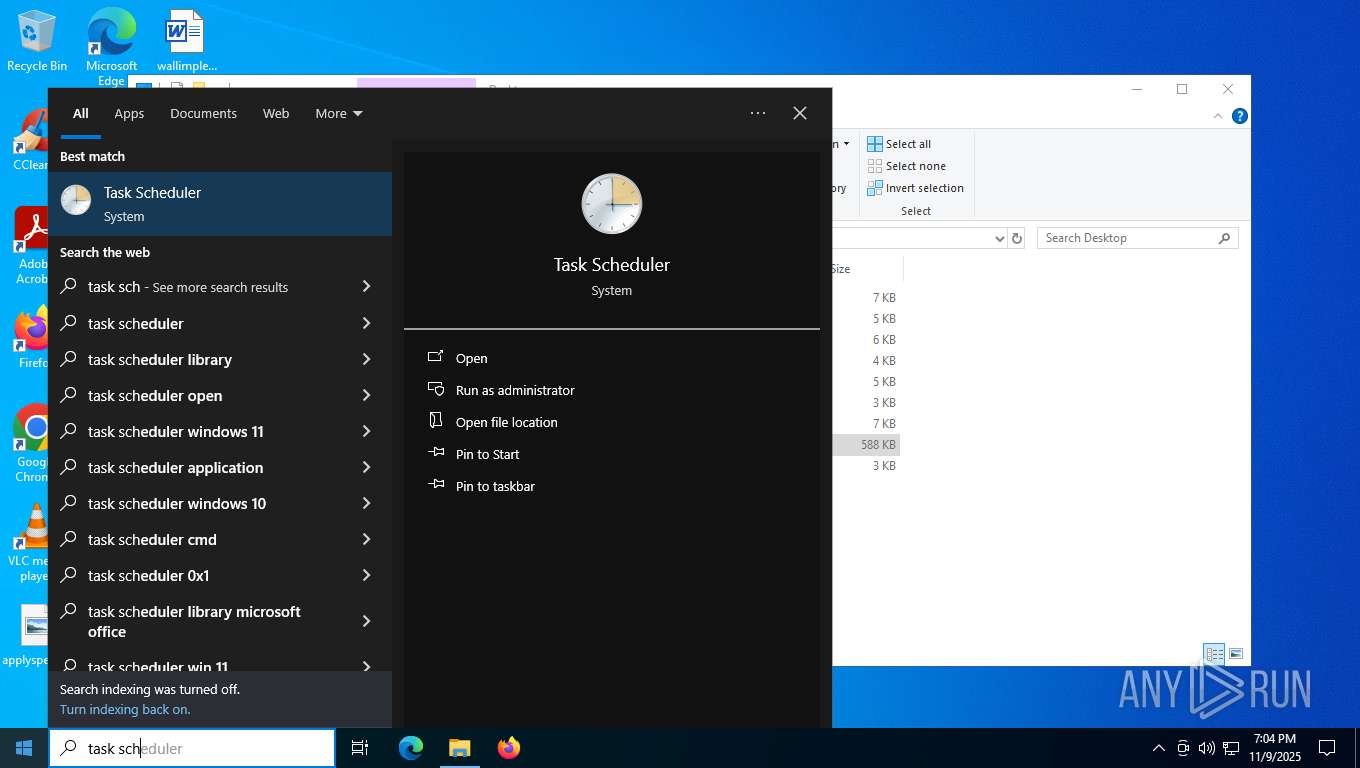Show hidden system tray icons

[1159, 748]
